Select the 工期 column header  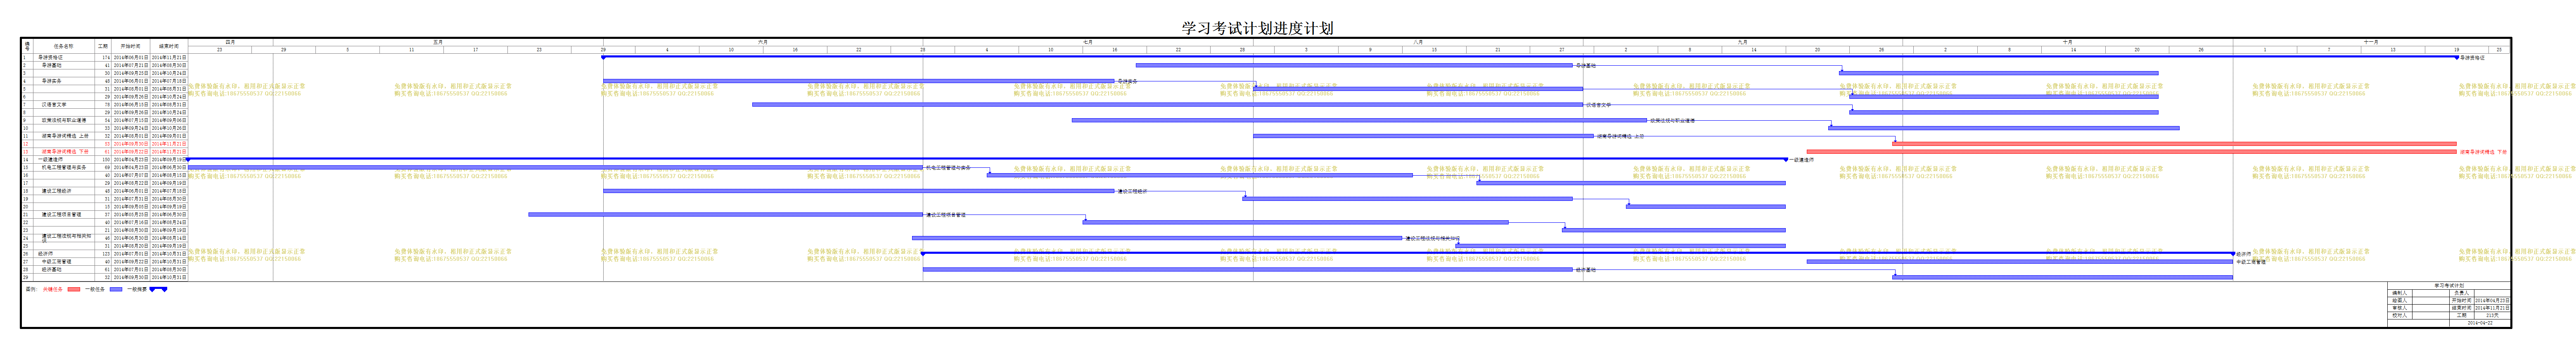point(103,46)
